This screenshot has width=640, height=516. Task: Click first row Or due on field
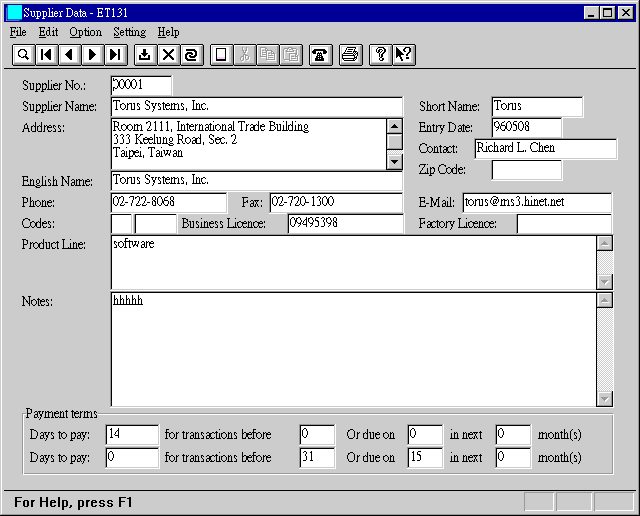pos(425,434)
